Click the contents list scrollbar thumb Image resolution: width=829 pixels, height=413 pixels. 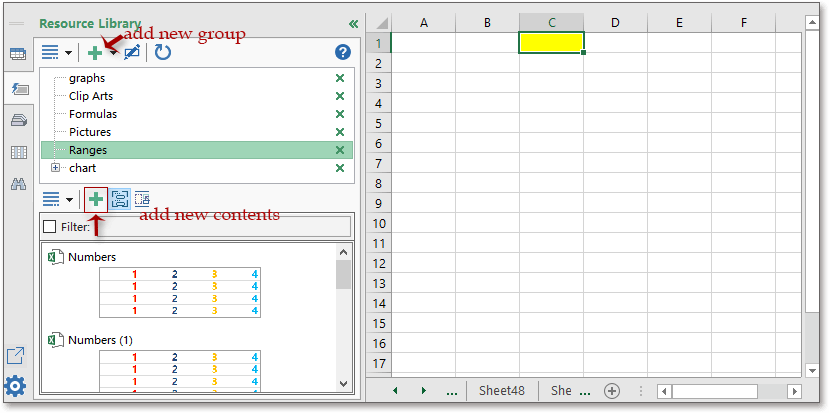click(x=343, y=274)
